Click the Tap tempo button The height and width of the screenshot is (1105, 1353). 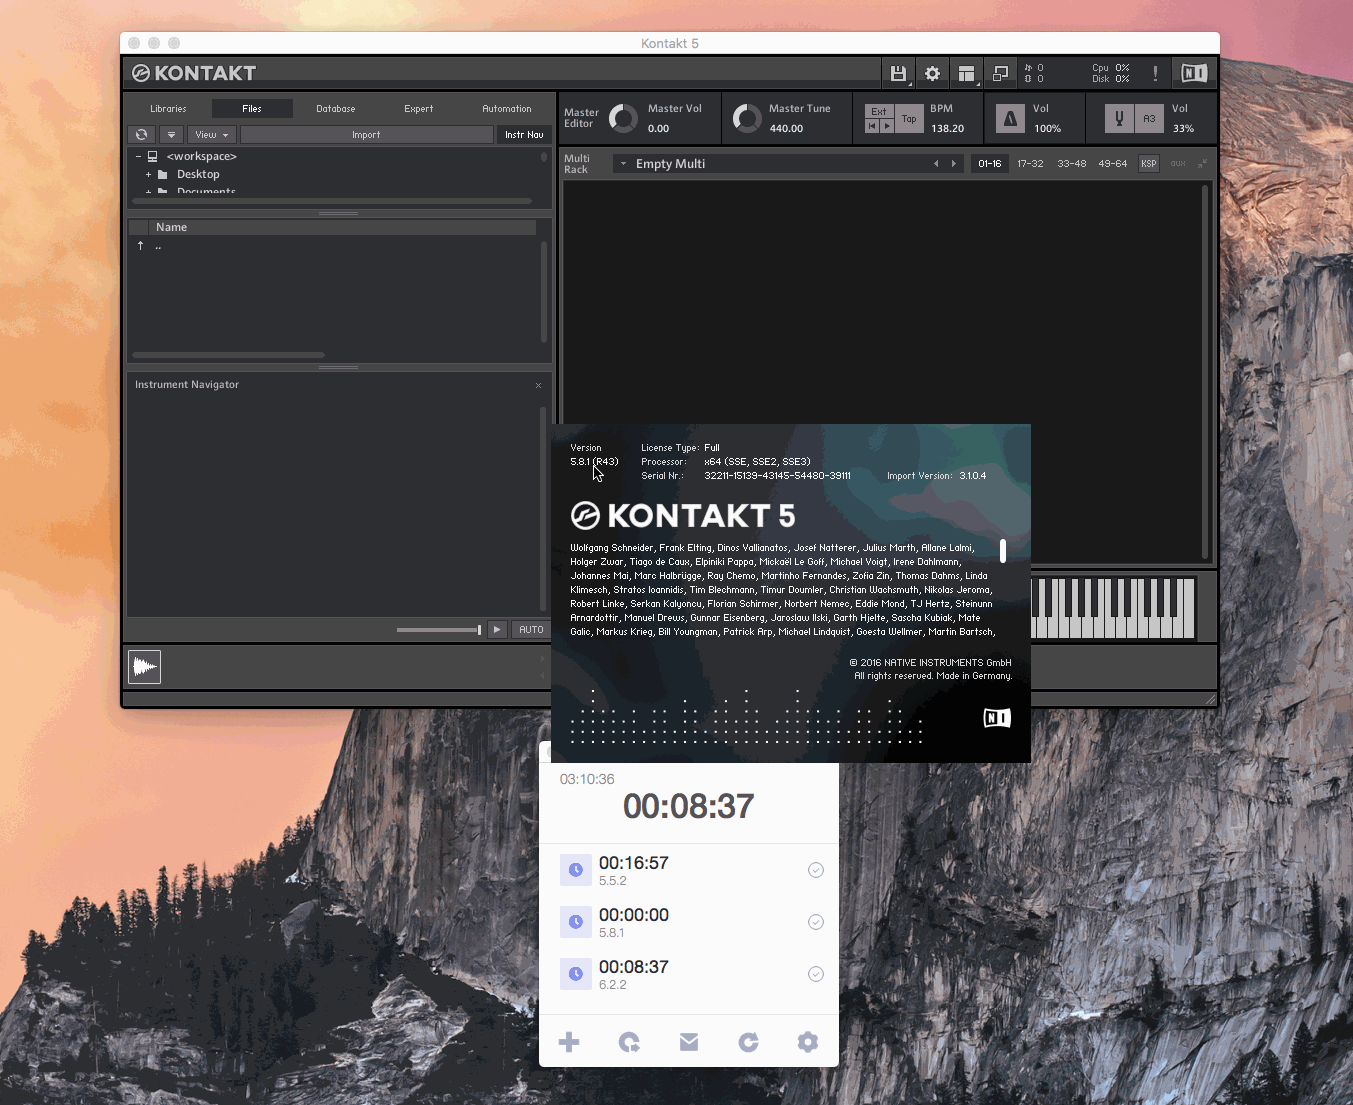909,119
